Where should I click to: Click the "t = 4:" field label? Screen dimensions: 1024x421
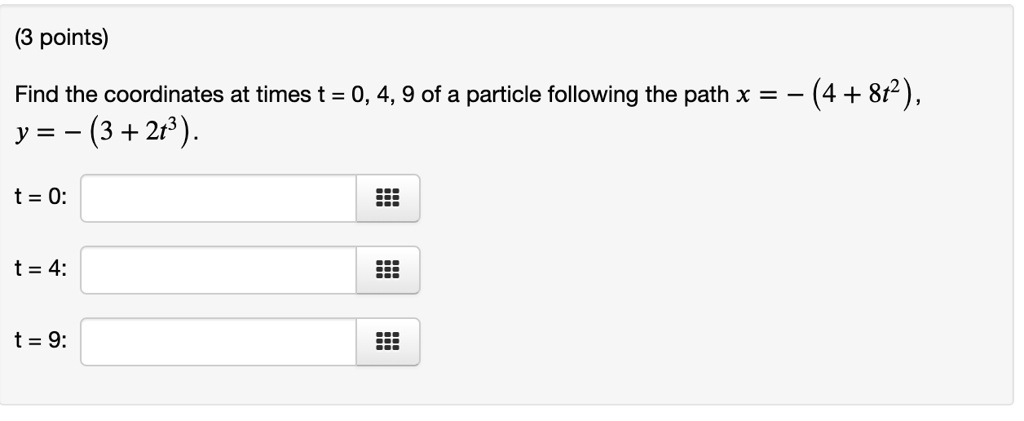point(40,268)
